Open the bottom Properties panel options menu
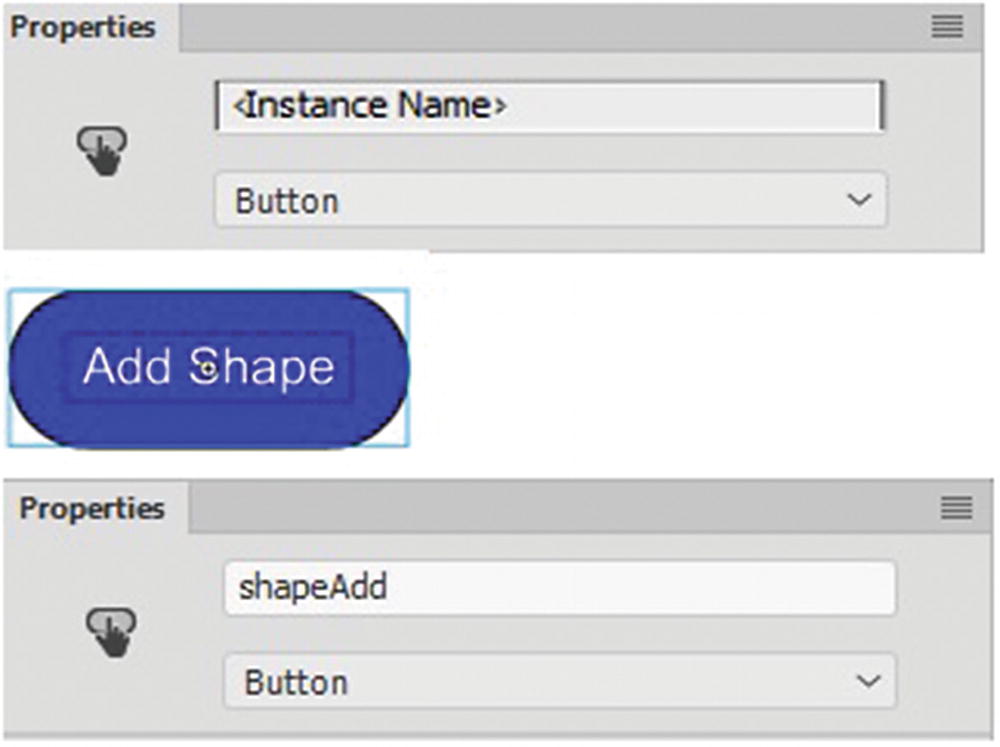 point(956,509)
